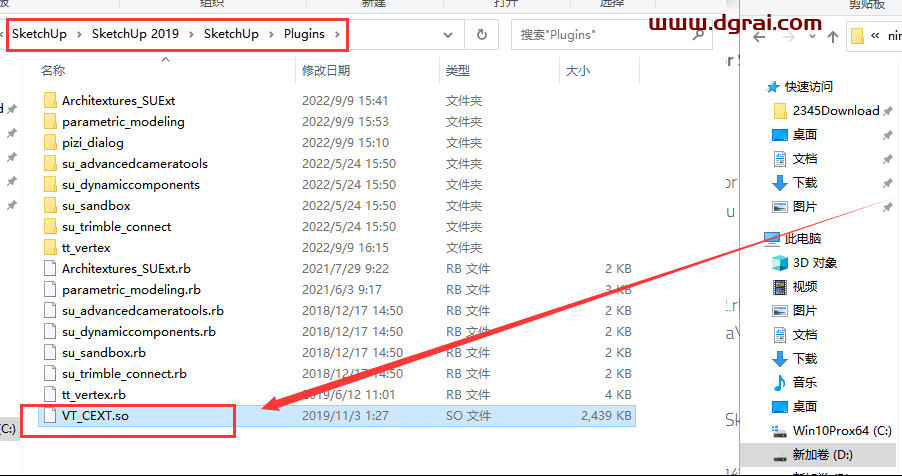Image resolution: width=902 pixels, height=476 pixels.
Task: Open 3D 对象 under 此电脑
Action: 815,262
